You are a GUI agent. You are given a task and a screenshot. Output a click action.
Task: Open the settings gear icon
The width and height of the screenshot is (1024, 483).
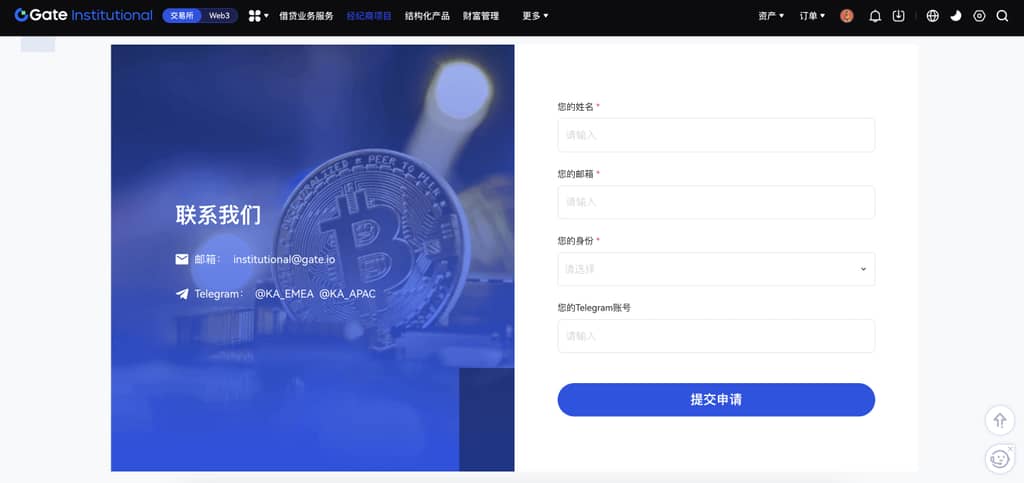979,16
